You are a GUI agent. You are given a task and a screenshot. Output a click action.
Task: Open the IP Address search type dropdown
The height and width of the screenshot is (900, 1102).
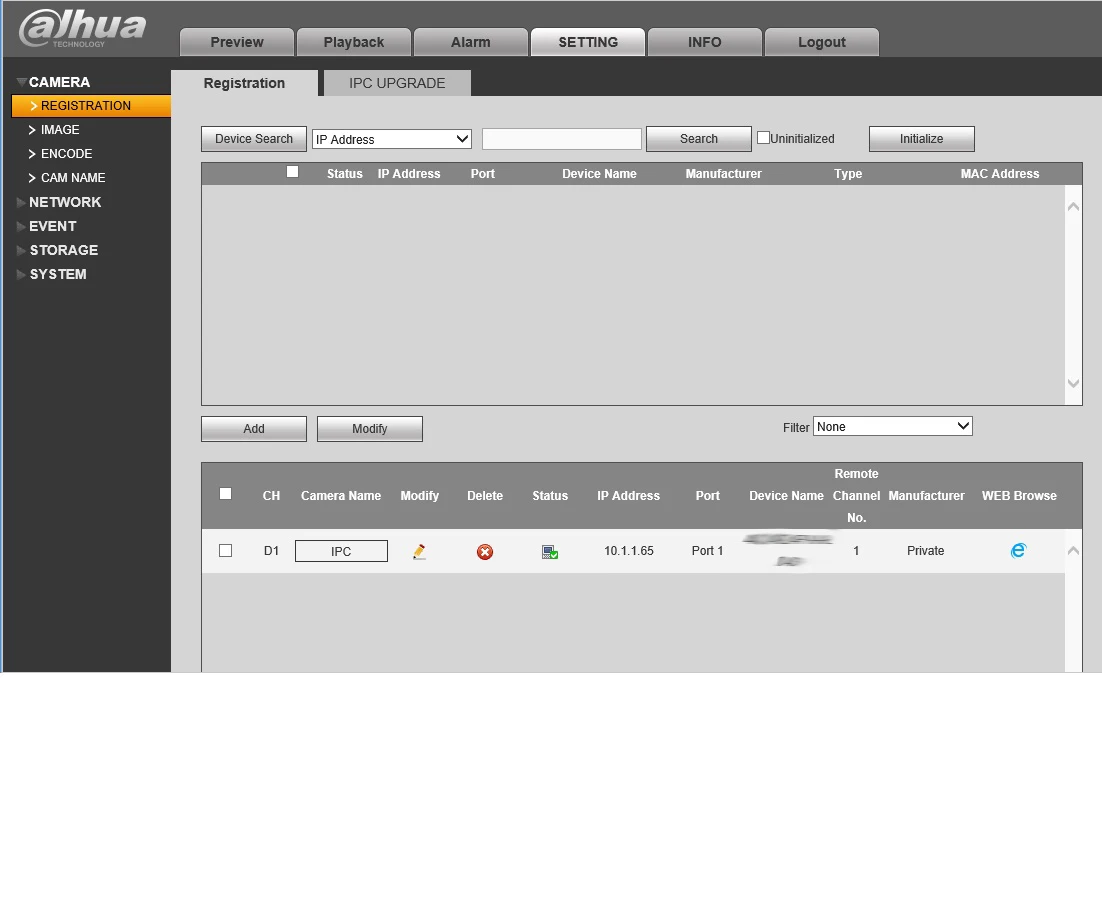tap(391, 139)
